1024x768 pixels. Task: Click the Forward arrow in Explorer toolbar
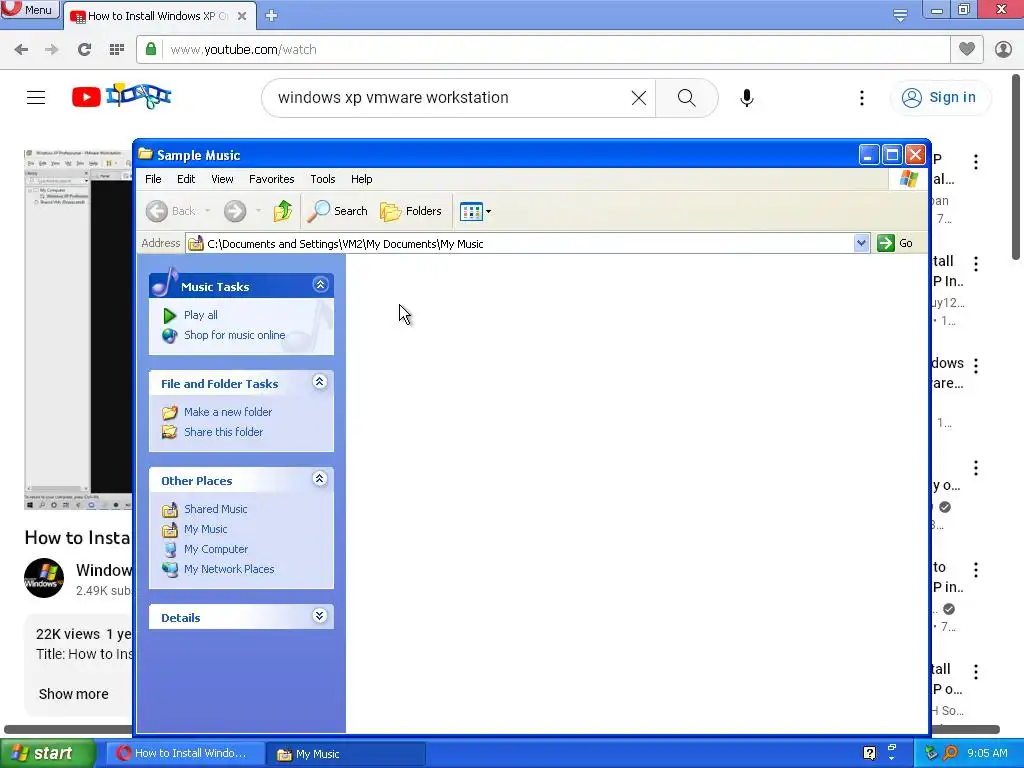[x=235, y=211]
